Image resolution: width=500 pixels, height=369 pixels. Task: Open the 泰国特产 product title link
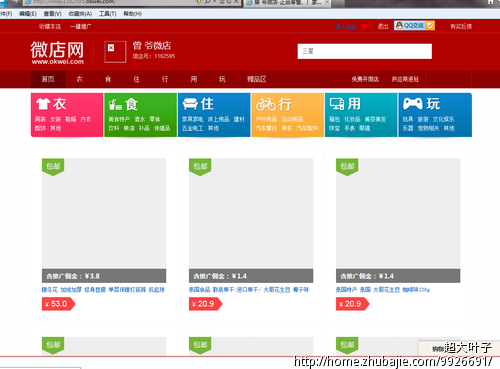(383, 290)
